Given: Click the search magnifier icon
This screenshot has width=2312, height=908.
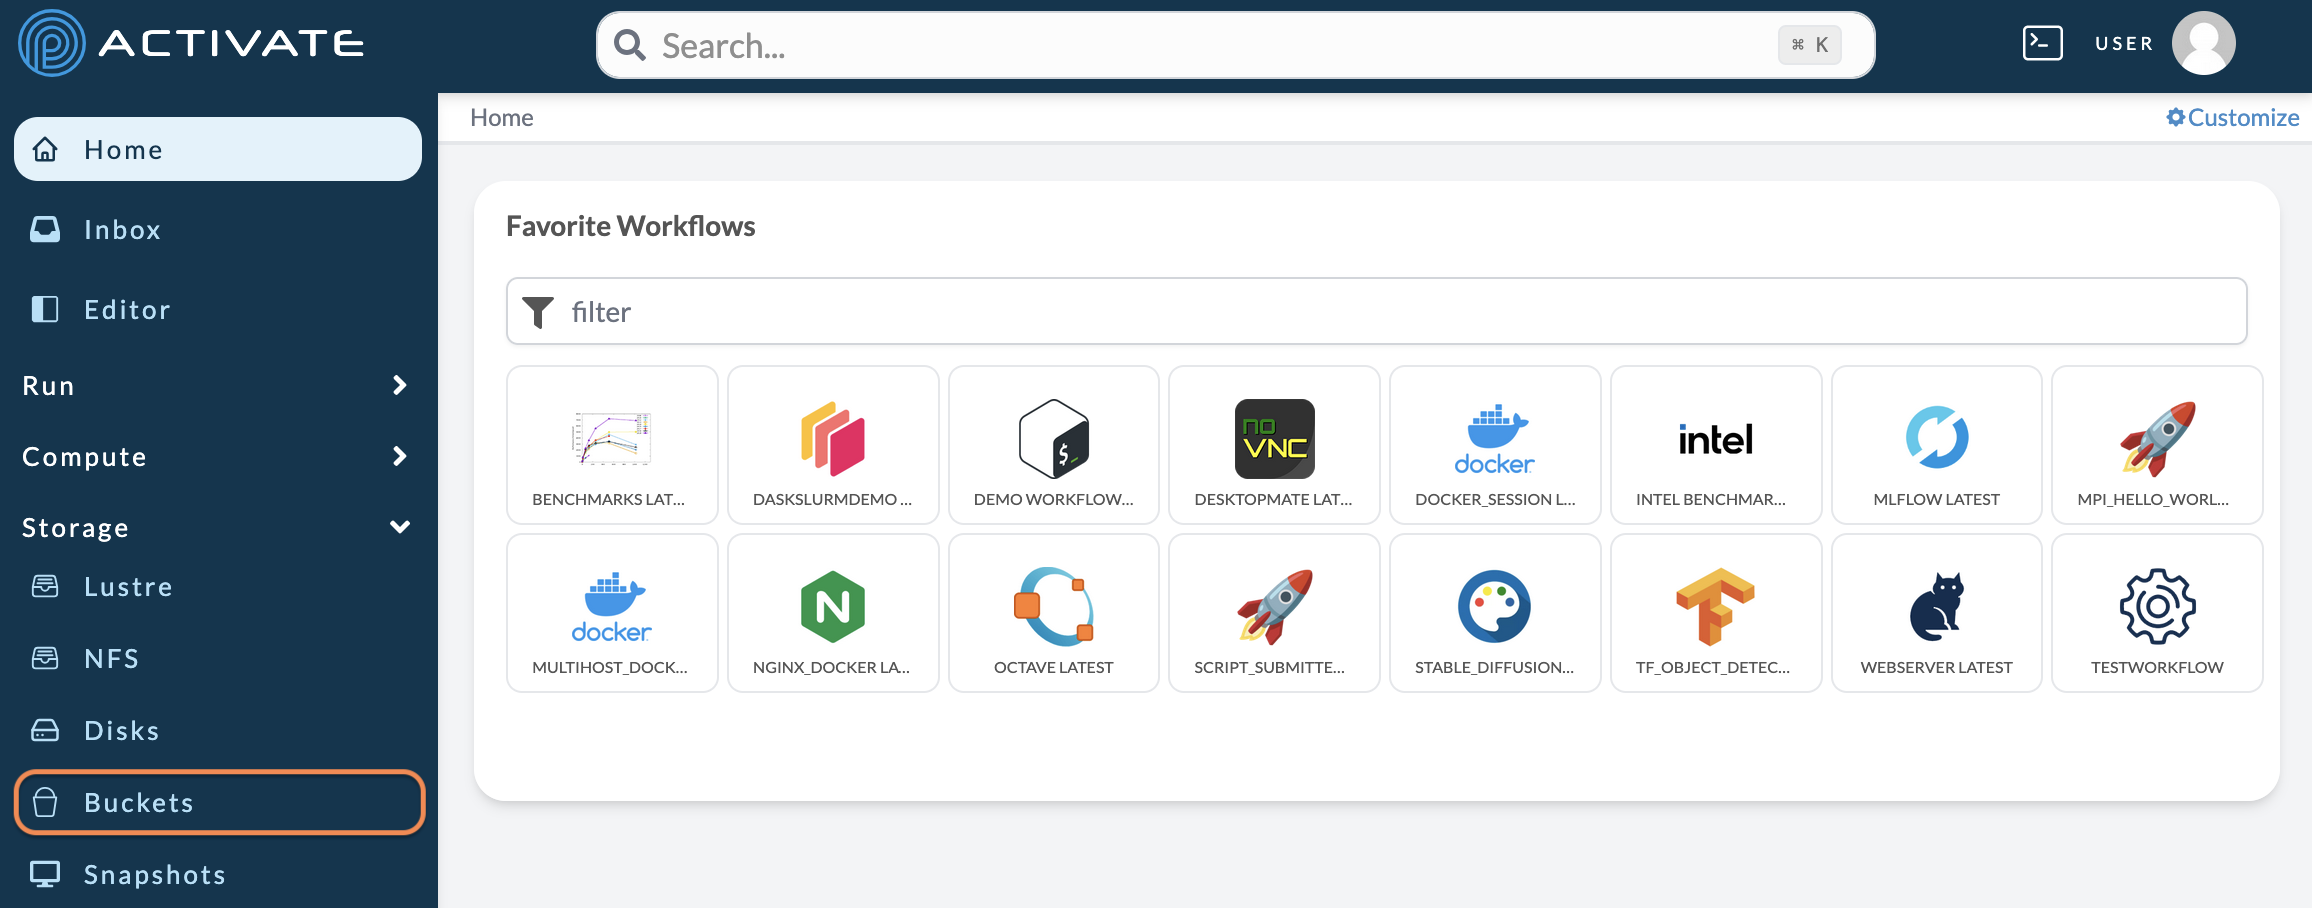Looking at the screenshot, I should pos(629,45).
